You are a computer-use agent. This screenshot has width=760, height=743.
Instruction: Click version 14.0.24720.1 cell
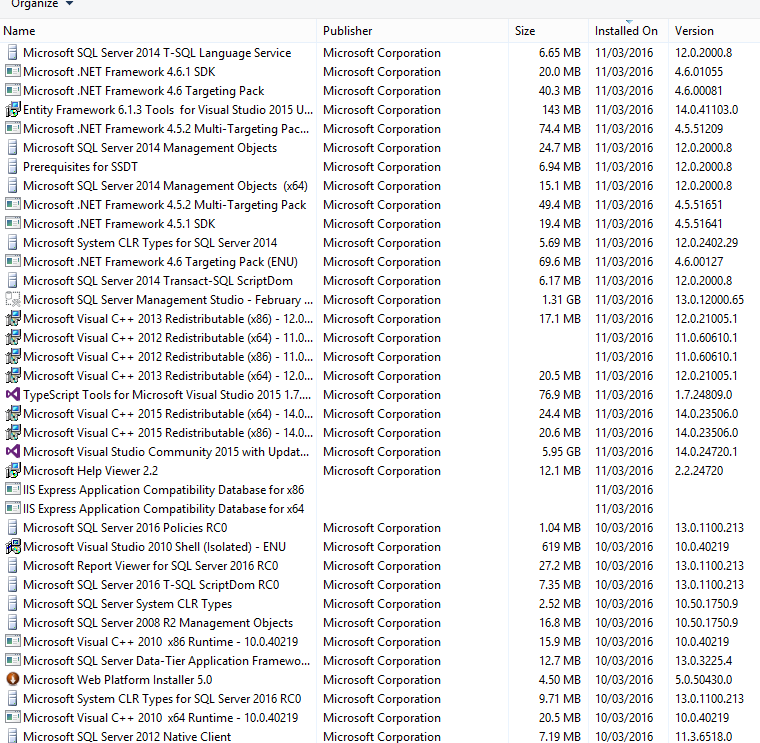[x=706, y=452]
